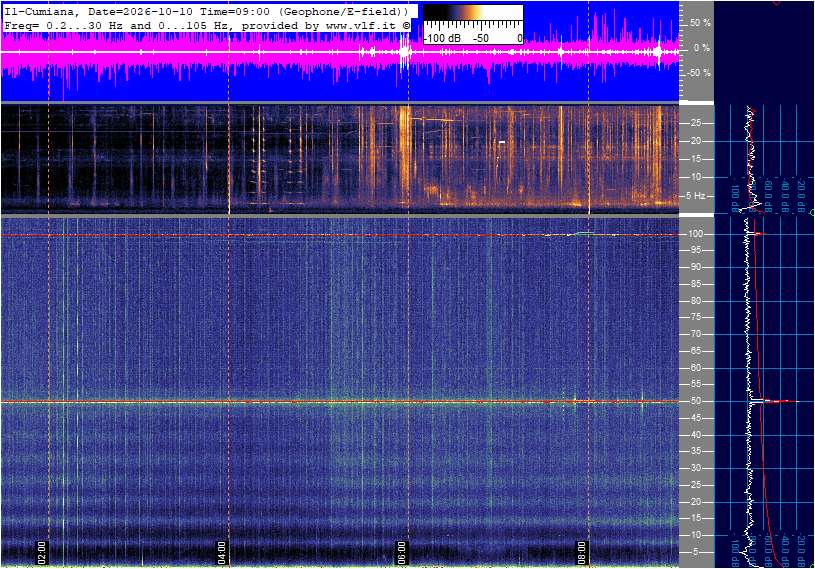Click the 80 E-field axis label
The height and width of the screenshot is (569, 815).
point(695,301)
